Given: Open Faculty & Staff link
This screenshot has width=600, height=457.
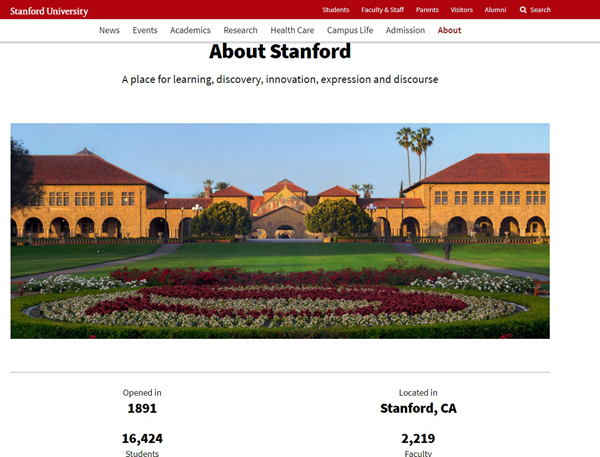Looking at the screenshot, I should [x=383, y=10].
